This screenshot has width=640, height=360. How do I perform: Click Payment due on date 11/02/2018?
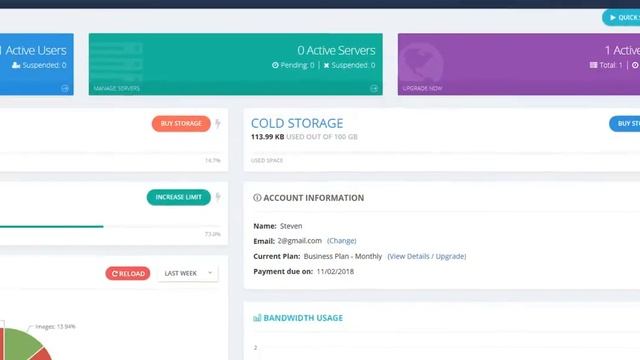point(335,271)
